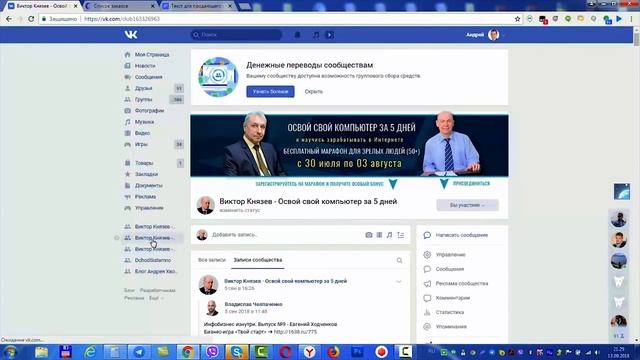Switch to Все записи tab
The width and height of the screenshot is (640, 360).
[x=211, y=260]
